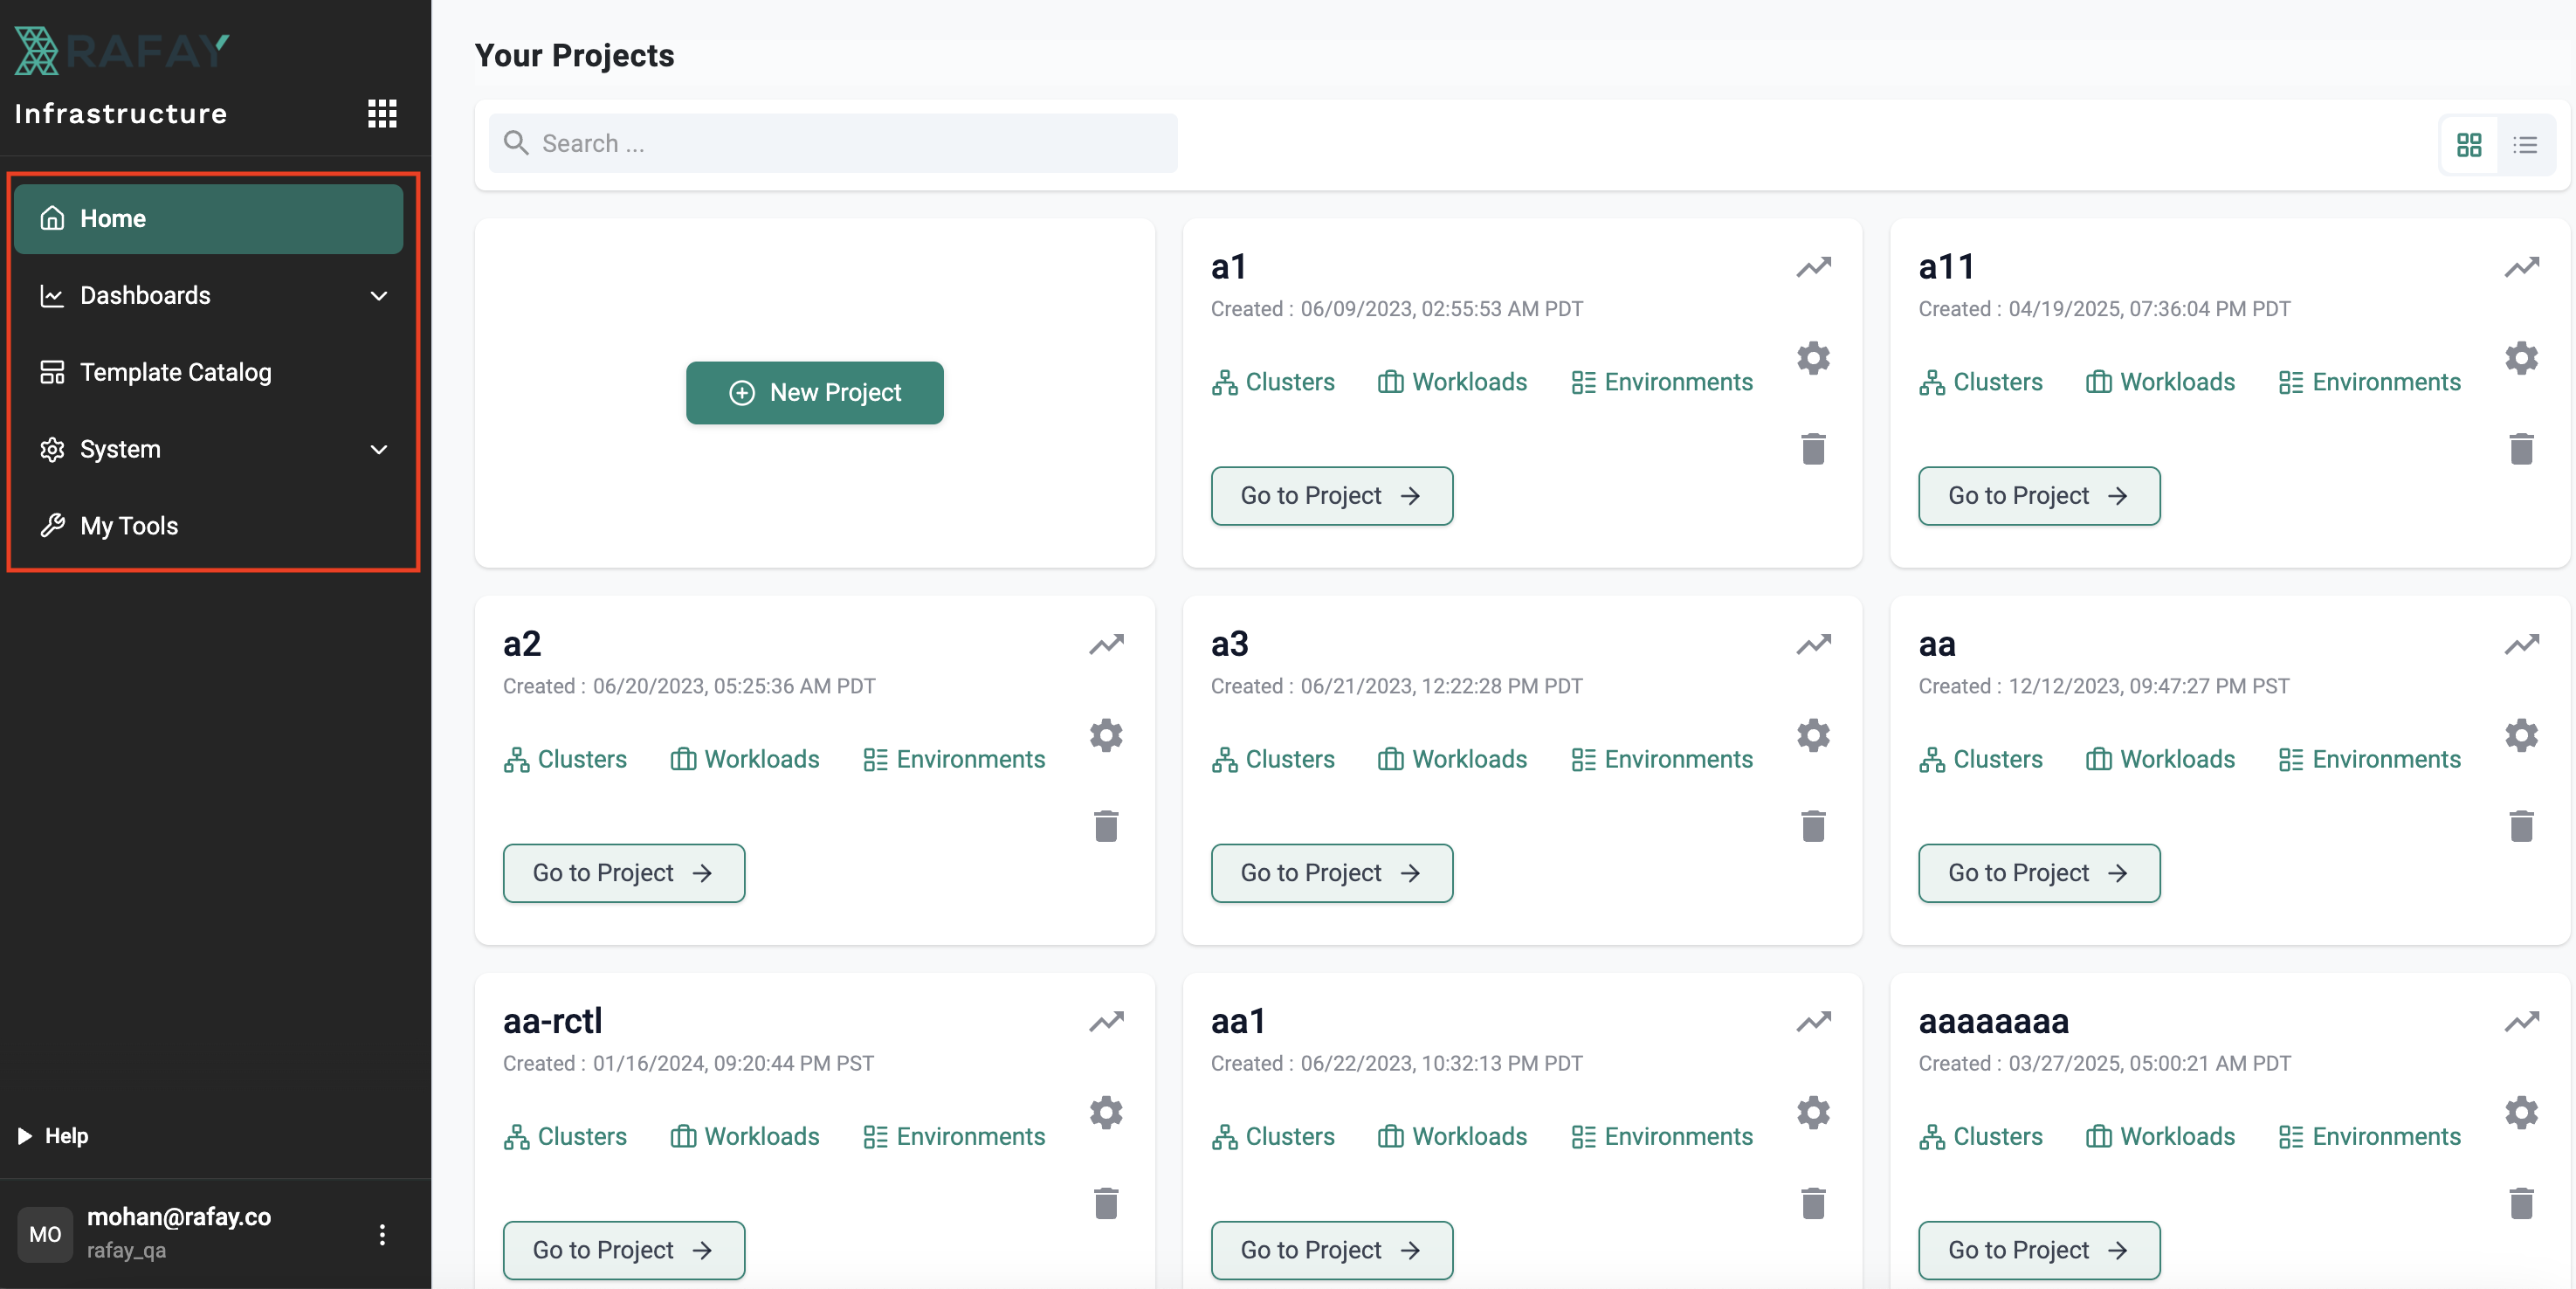This screenshot has height=1289, width=2576.
Task: Open Workloads link for project aaaaaaaa
Action: click(x=2160, y=1136)
